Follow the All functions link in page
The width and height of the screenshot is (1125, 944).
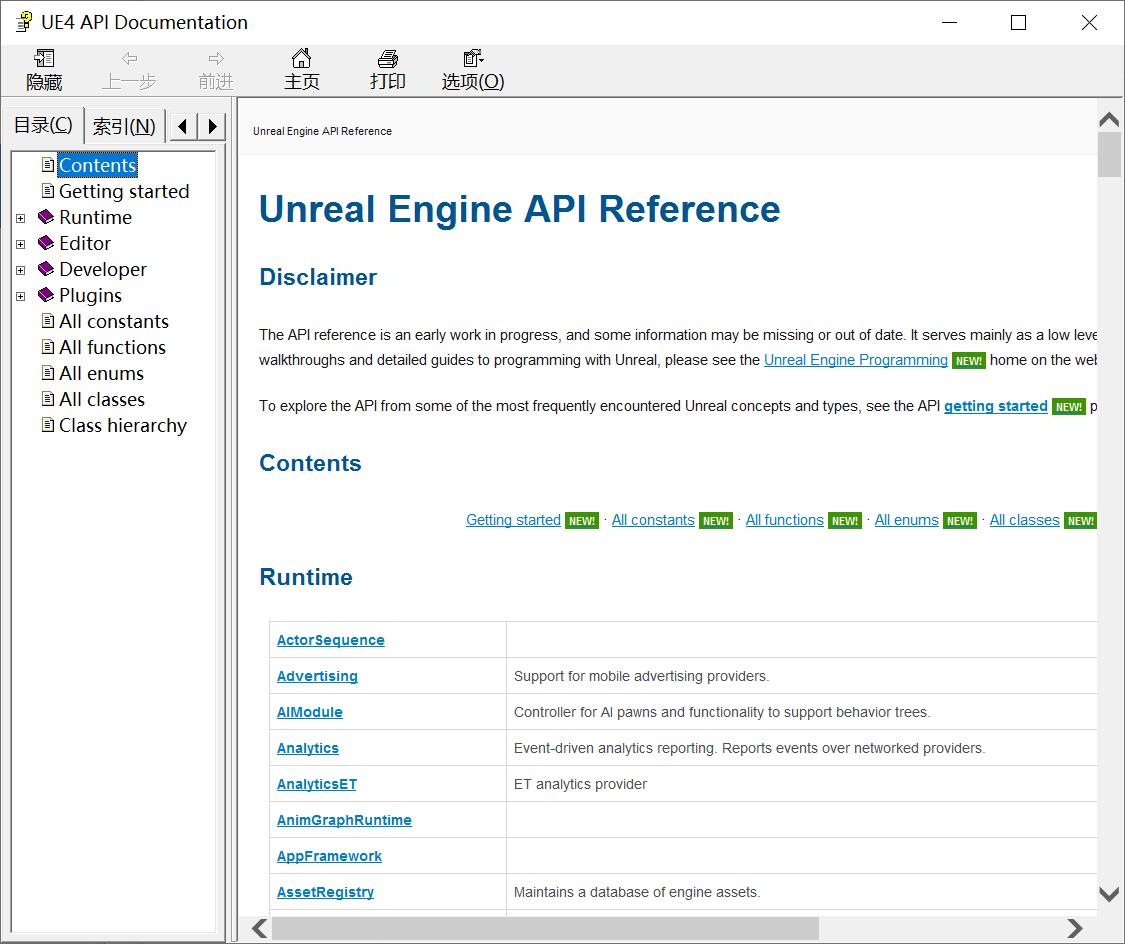784,520
